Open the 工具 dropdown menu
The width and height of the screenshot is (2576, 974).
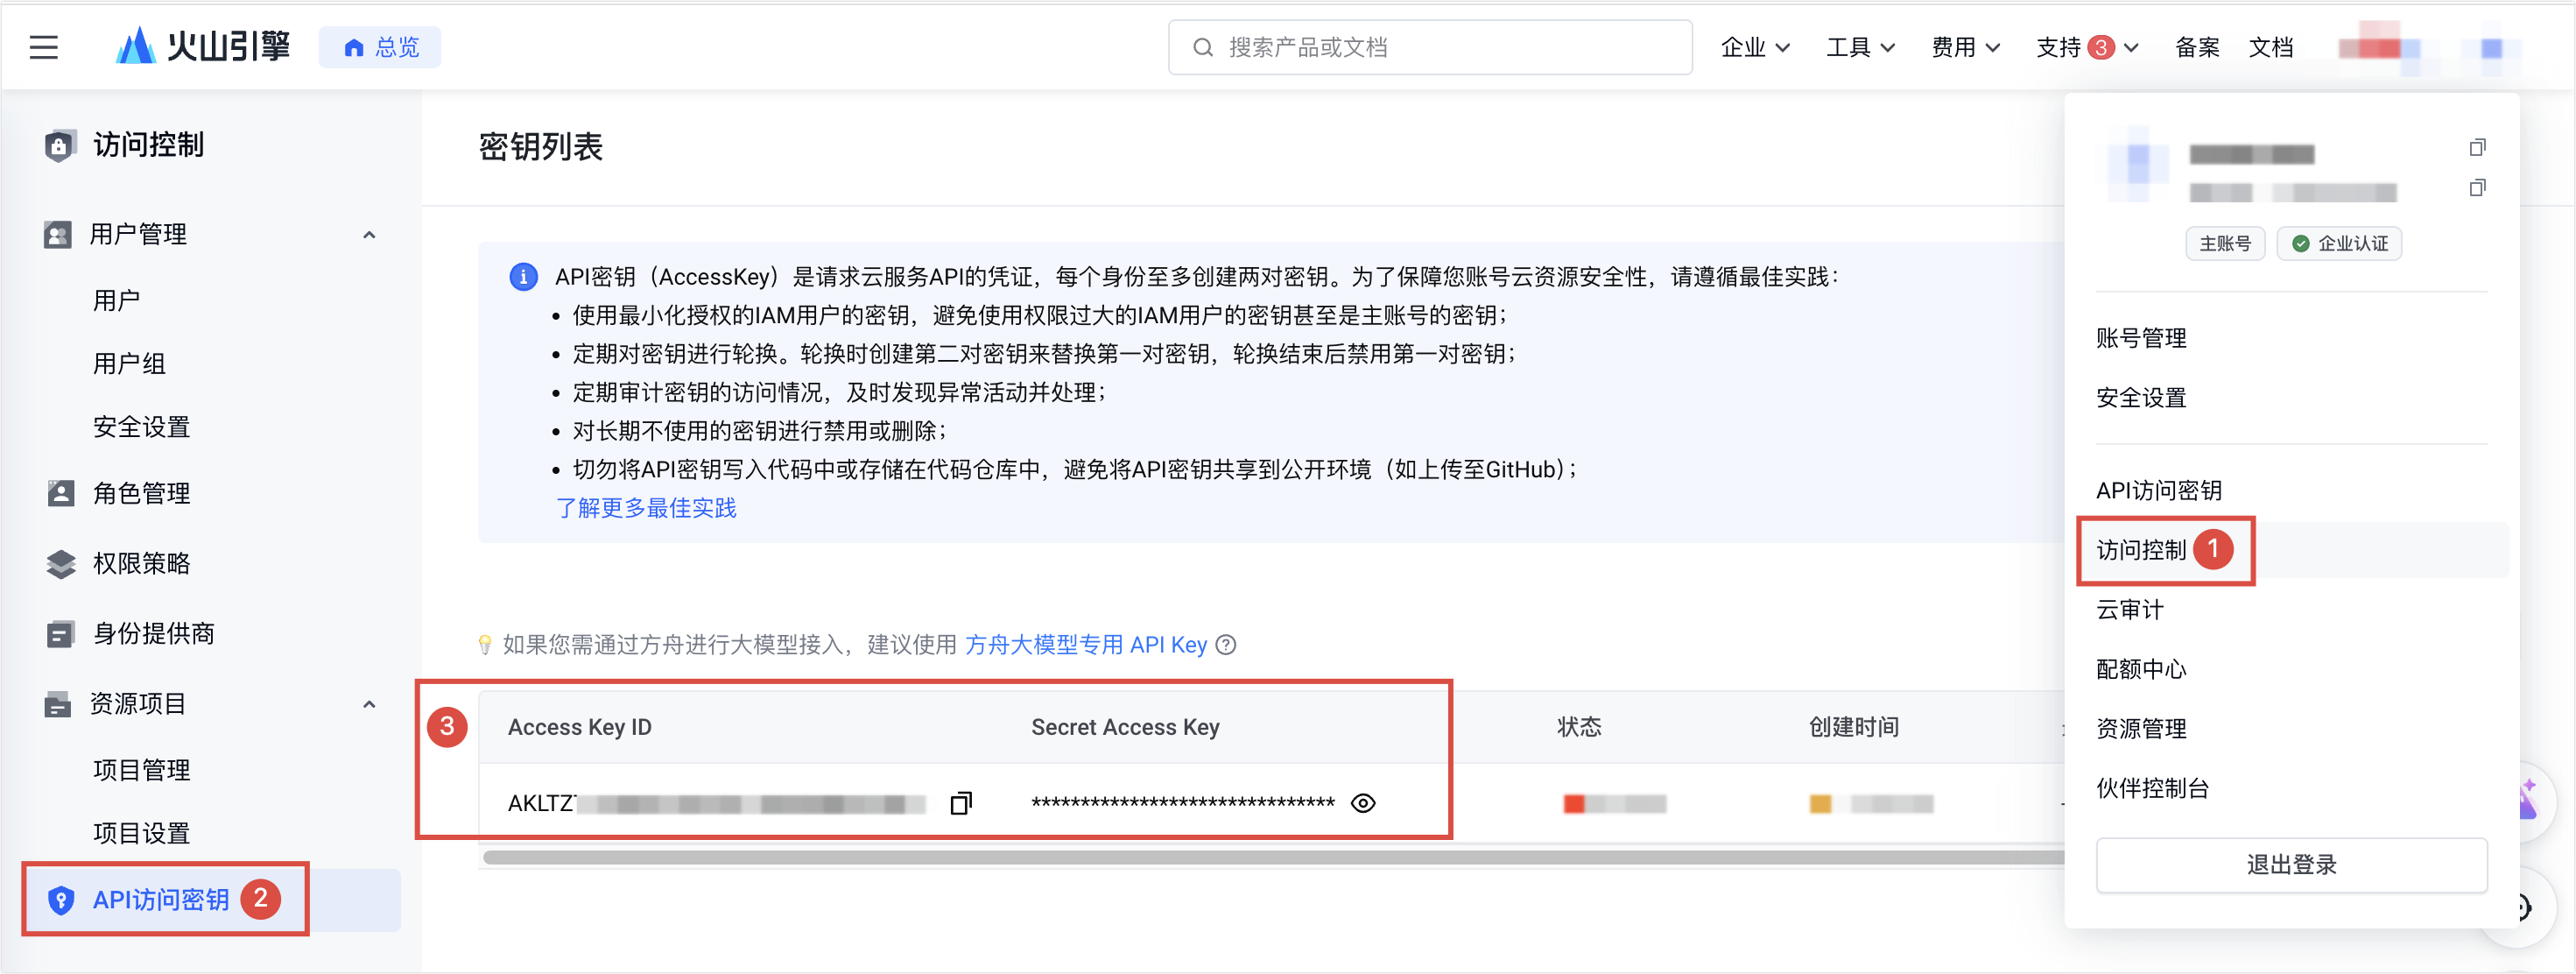(1860, 47)
